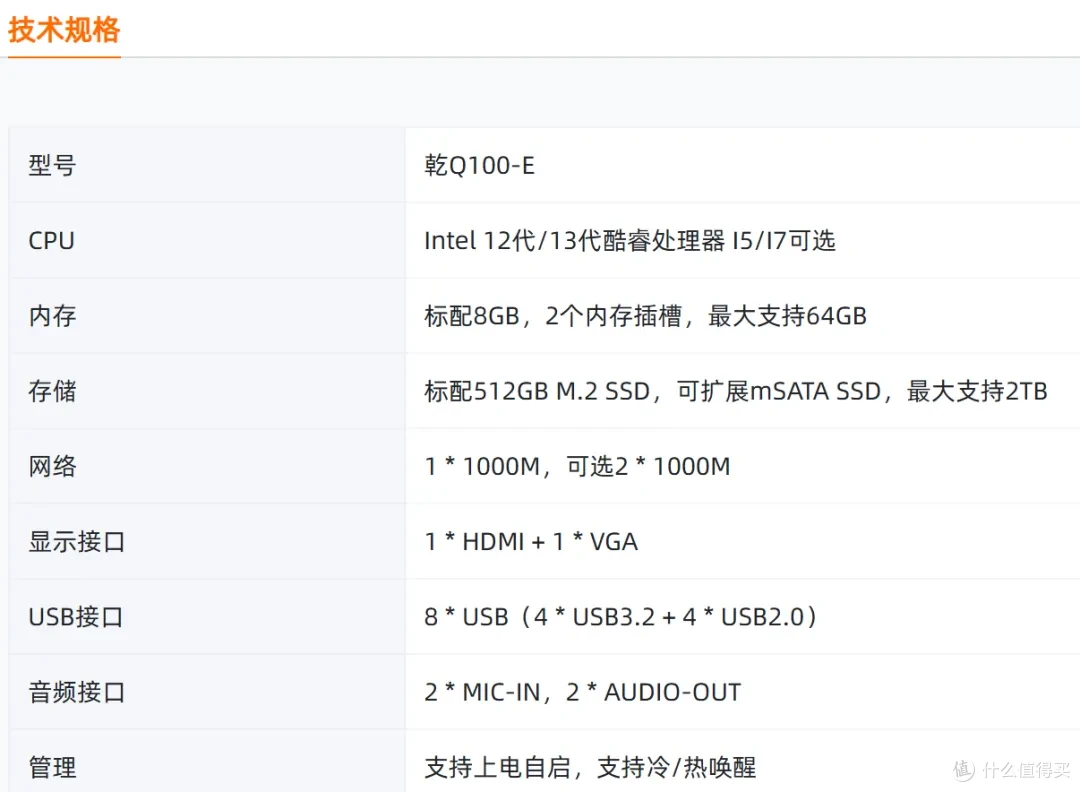Click the Intel 12代/13代酷睿处理器 value
1080x792 pixels.
coord(630,240)
